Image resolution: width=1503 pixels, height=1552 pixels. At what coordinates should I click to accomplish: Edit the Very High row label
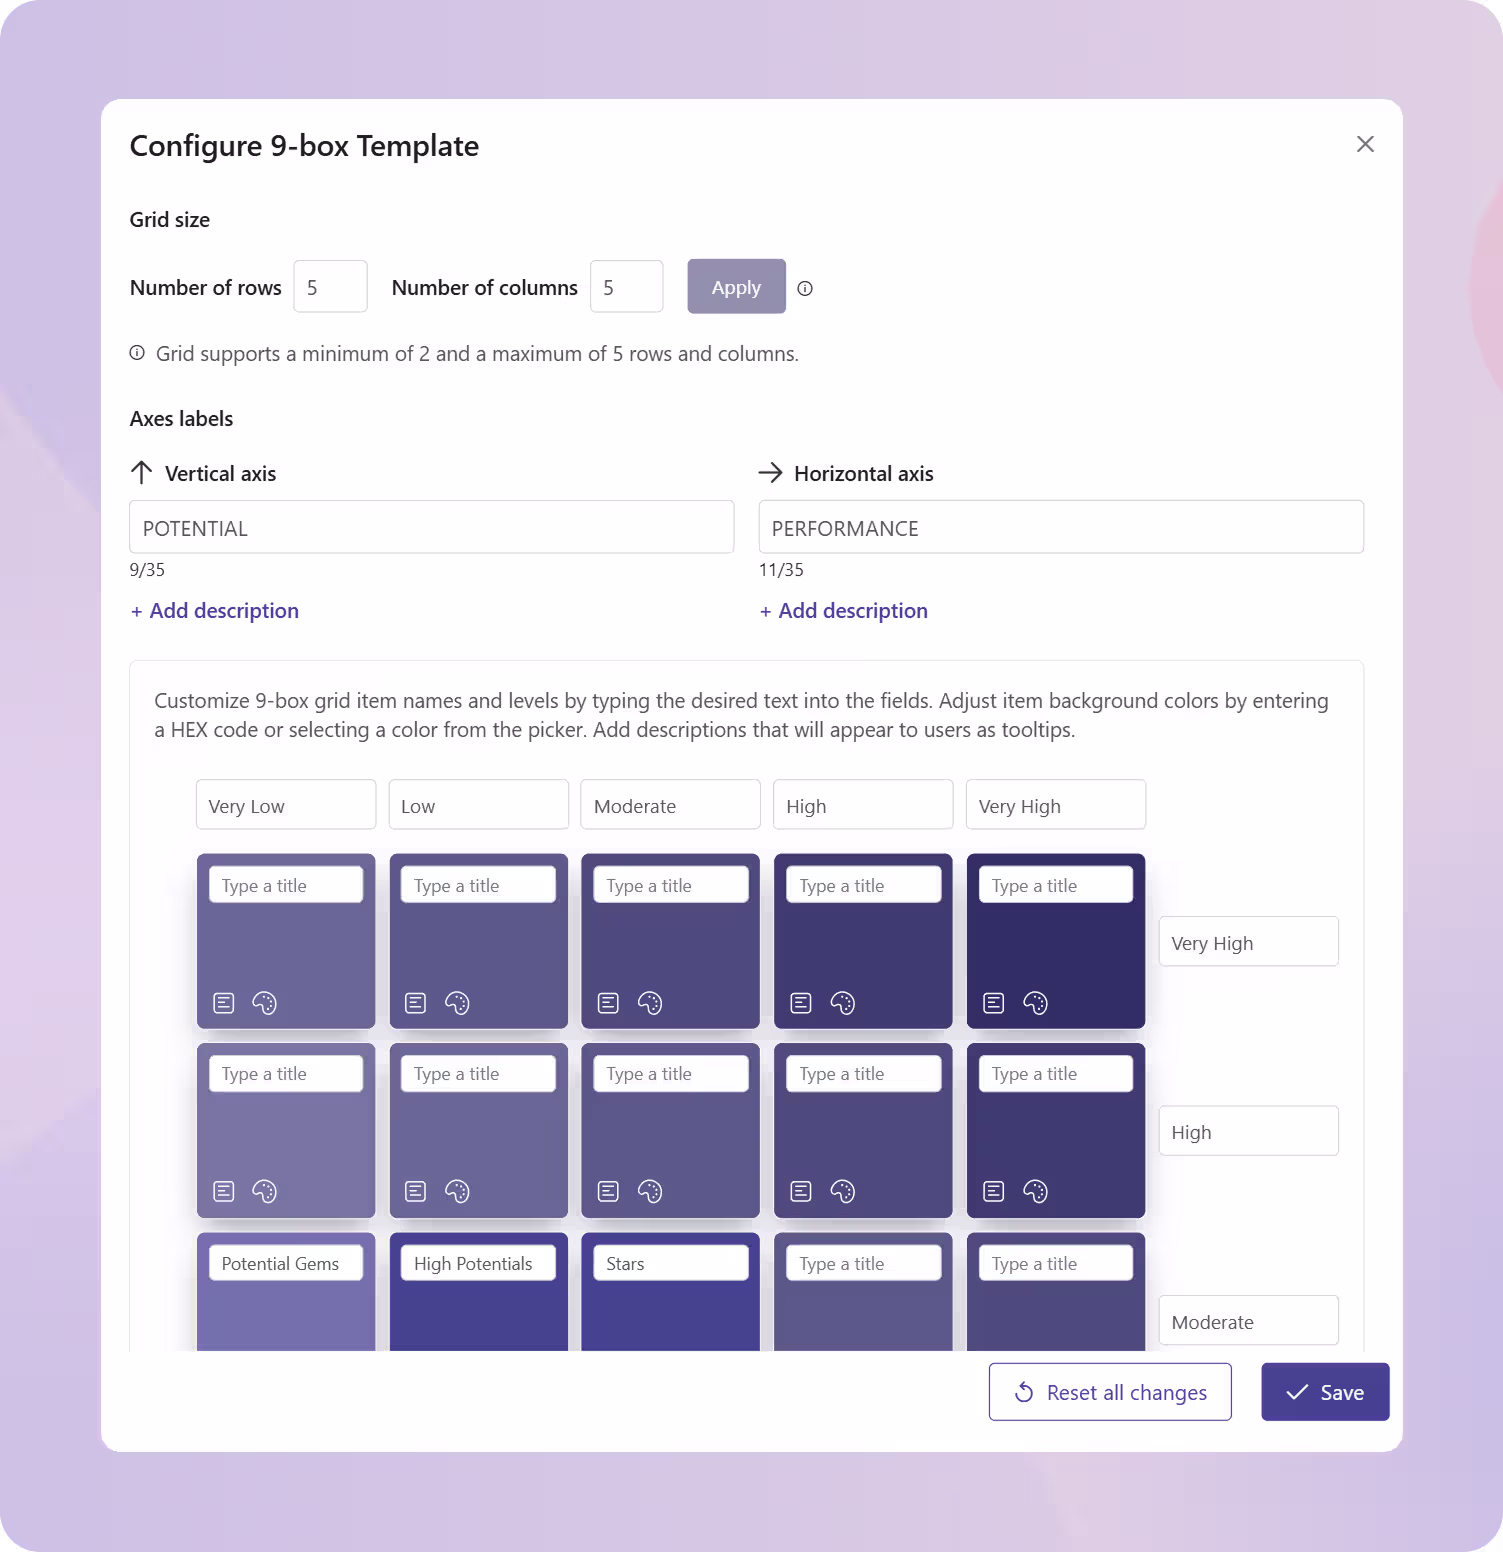[1249, 942]
